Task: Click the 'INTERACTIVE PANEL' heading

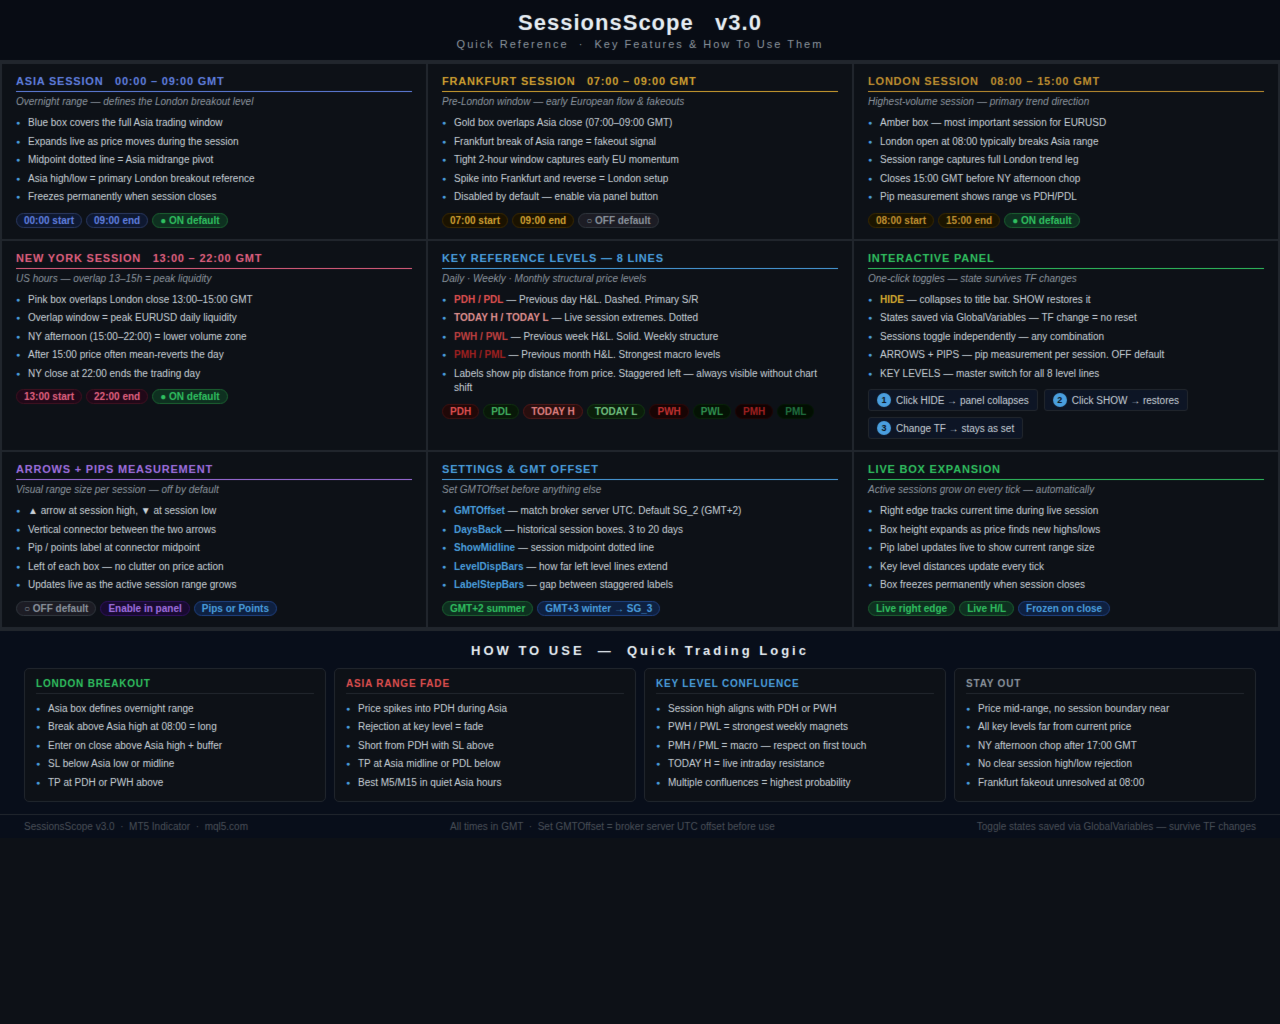Action: pos(931,258)
